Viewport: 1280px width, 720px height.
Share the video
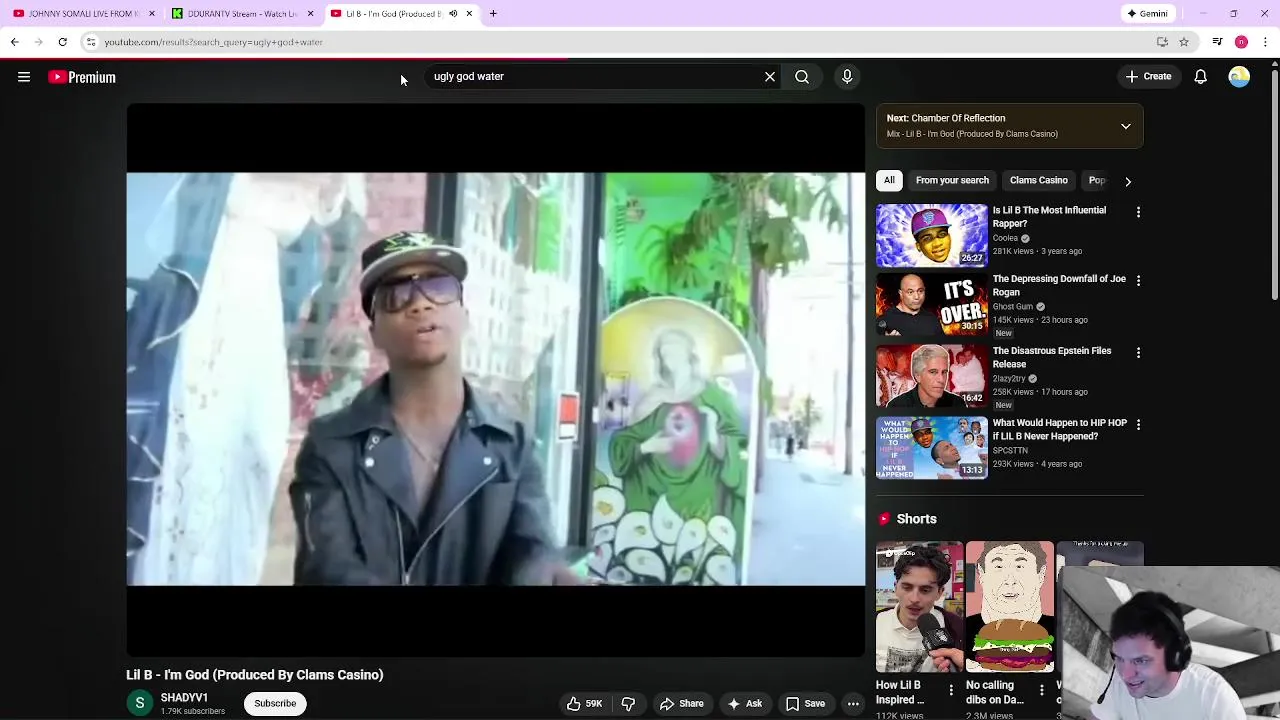coord(681,703)
